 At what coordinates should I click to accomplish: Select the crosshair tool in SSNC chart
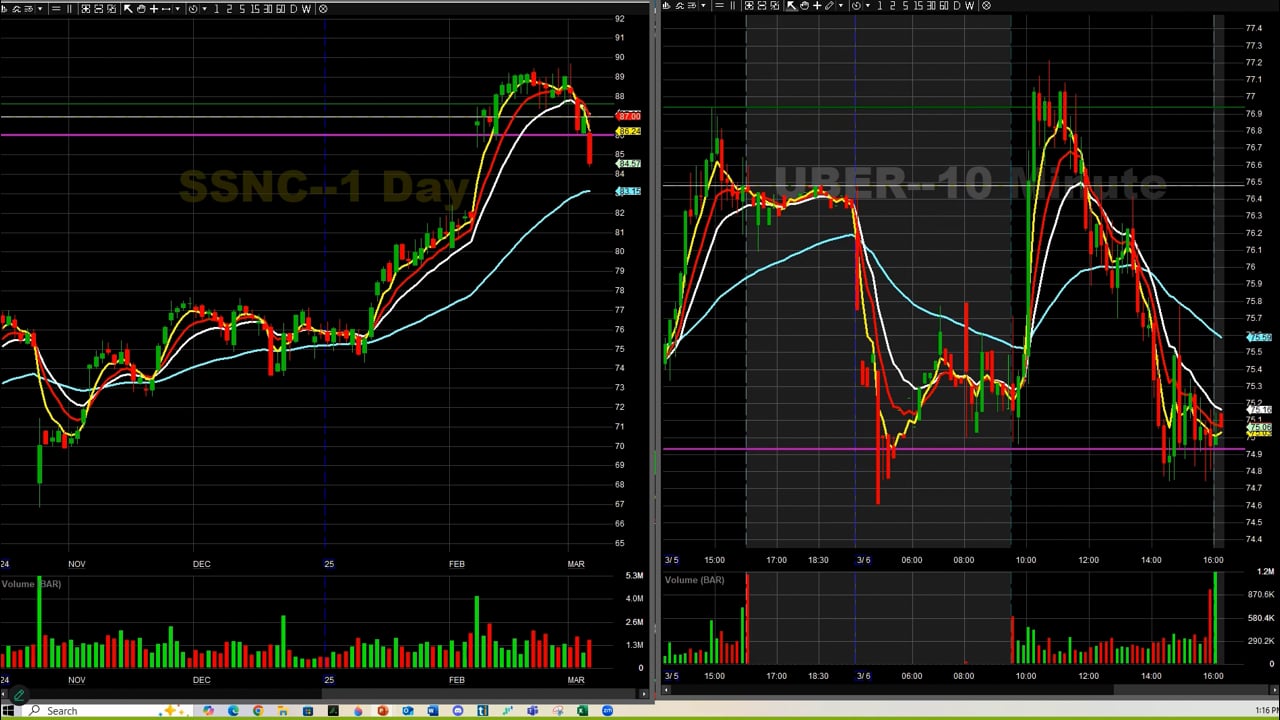click(x=154, y=9)
